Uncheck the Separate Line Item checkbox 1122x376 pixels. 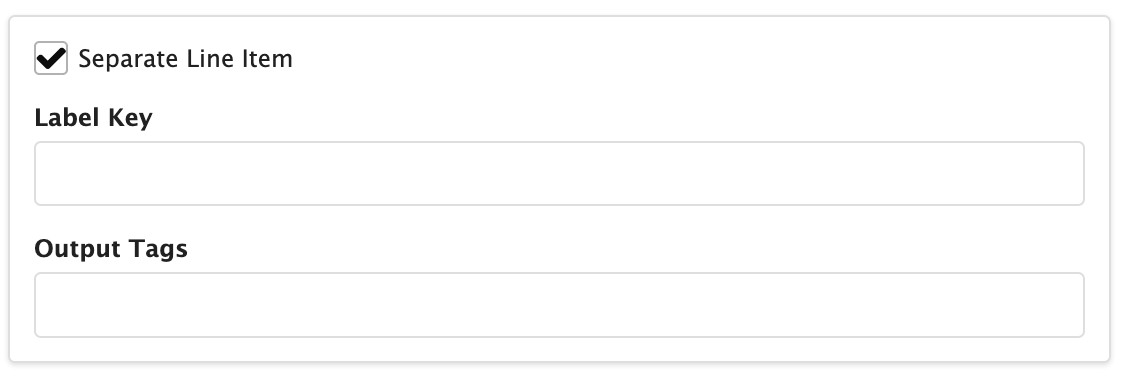(51, 58)
